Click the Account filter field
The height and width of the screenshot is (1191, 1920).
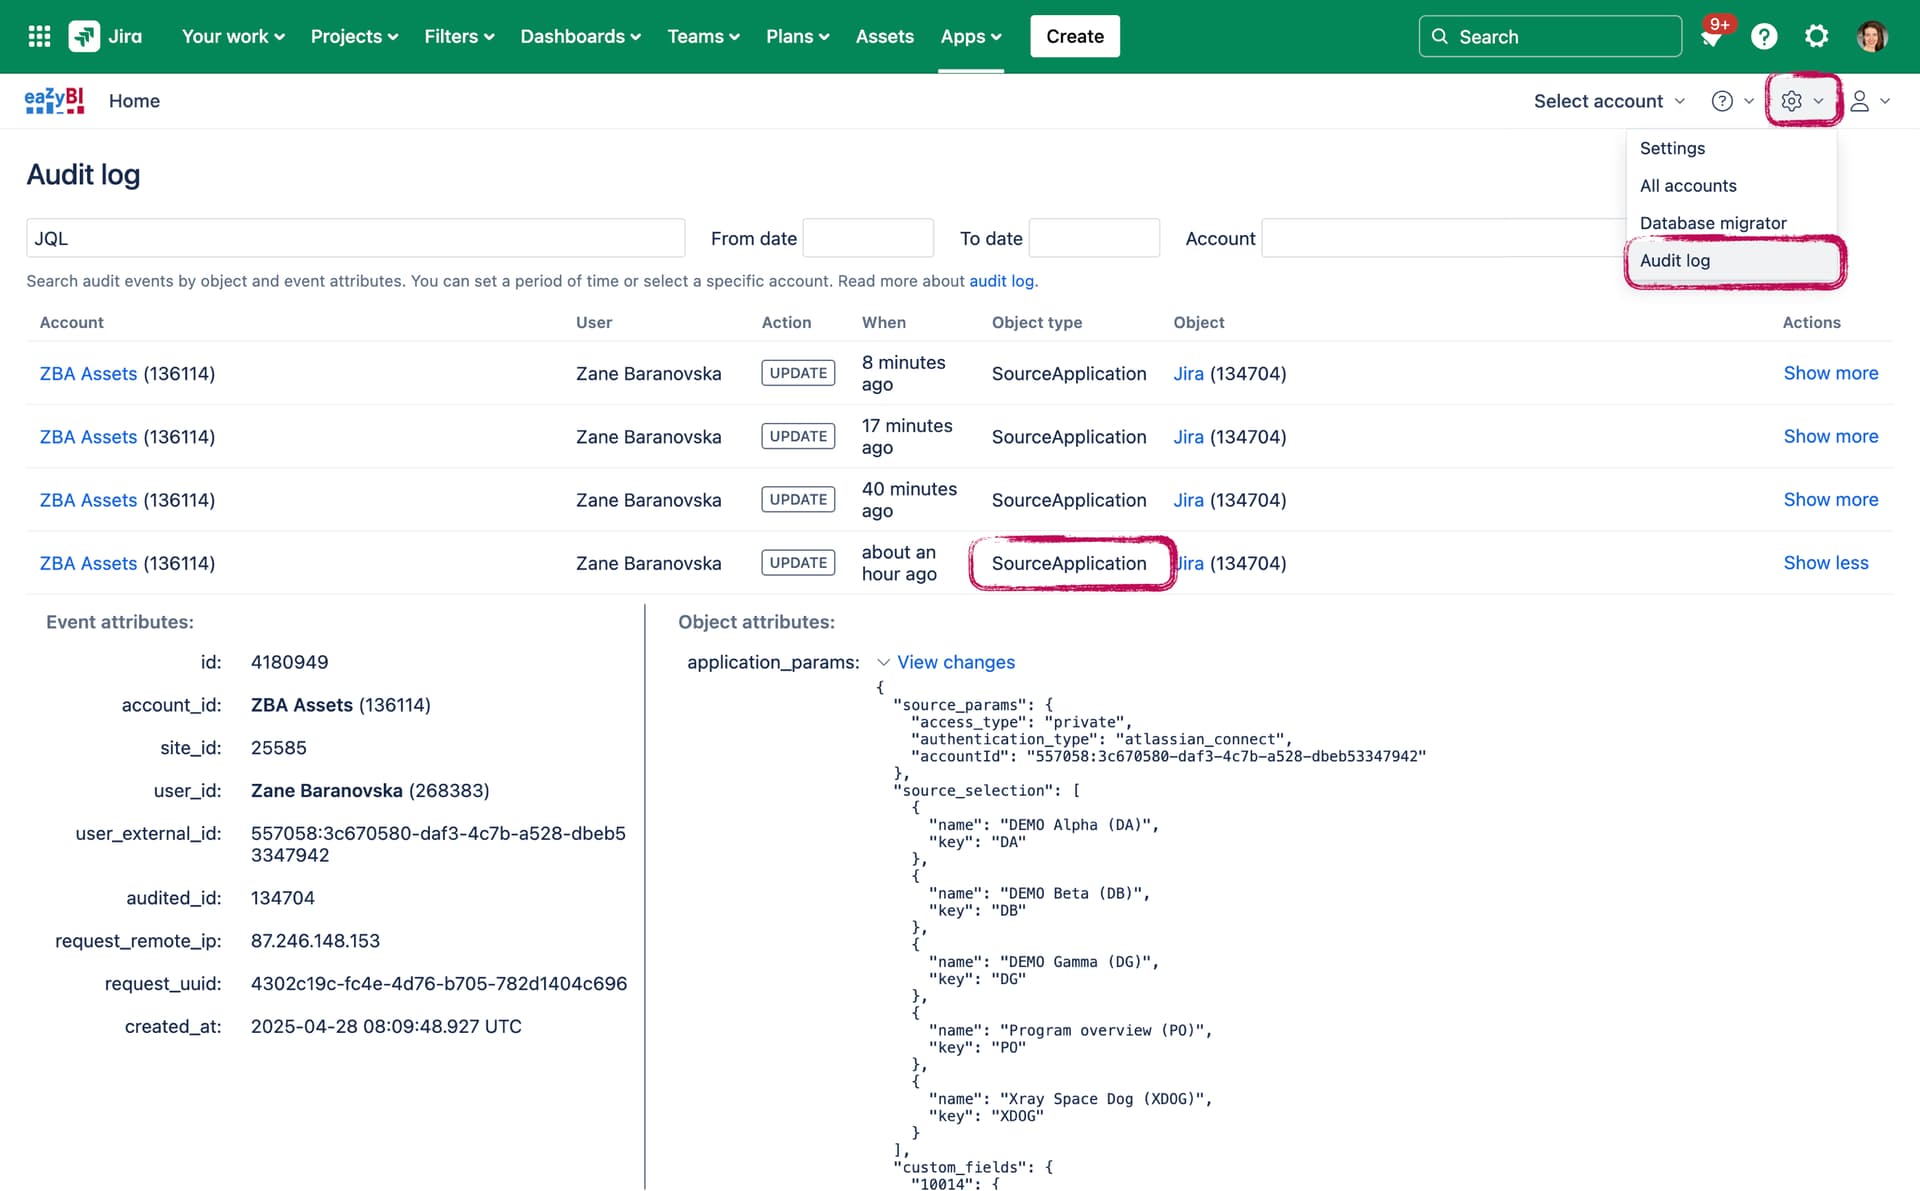coord(1445,238)
